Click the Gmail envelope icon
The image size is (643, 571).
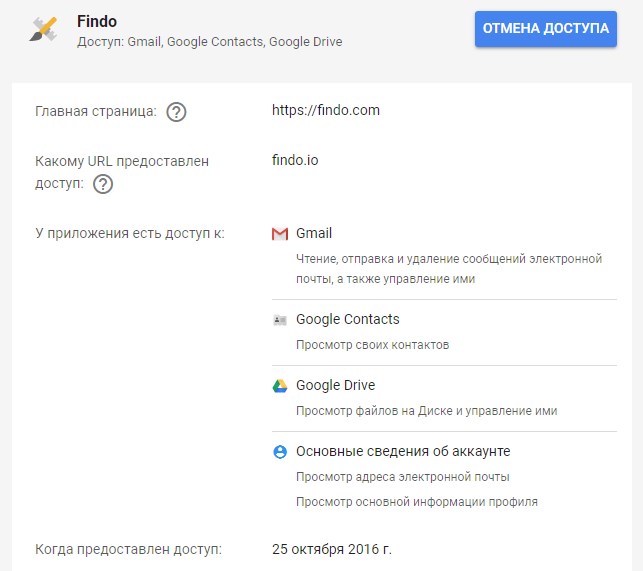(280, 234)
